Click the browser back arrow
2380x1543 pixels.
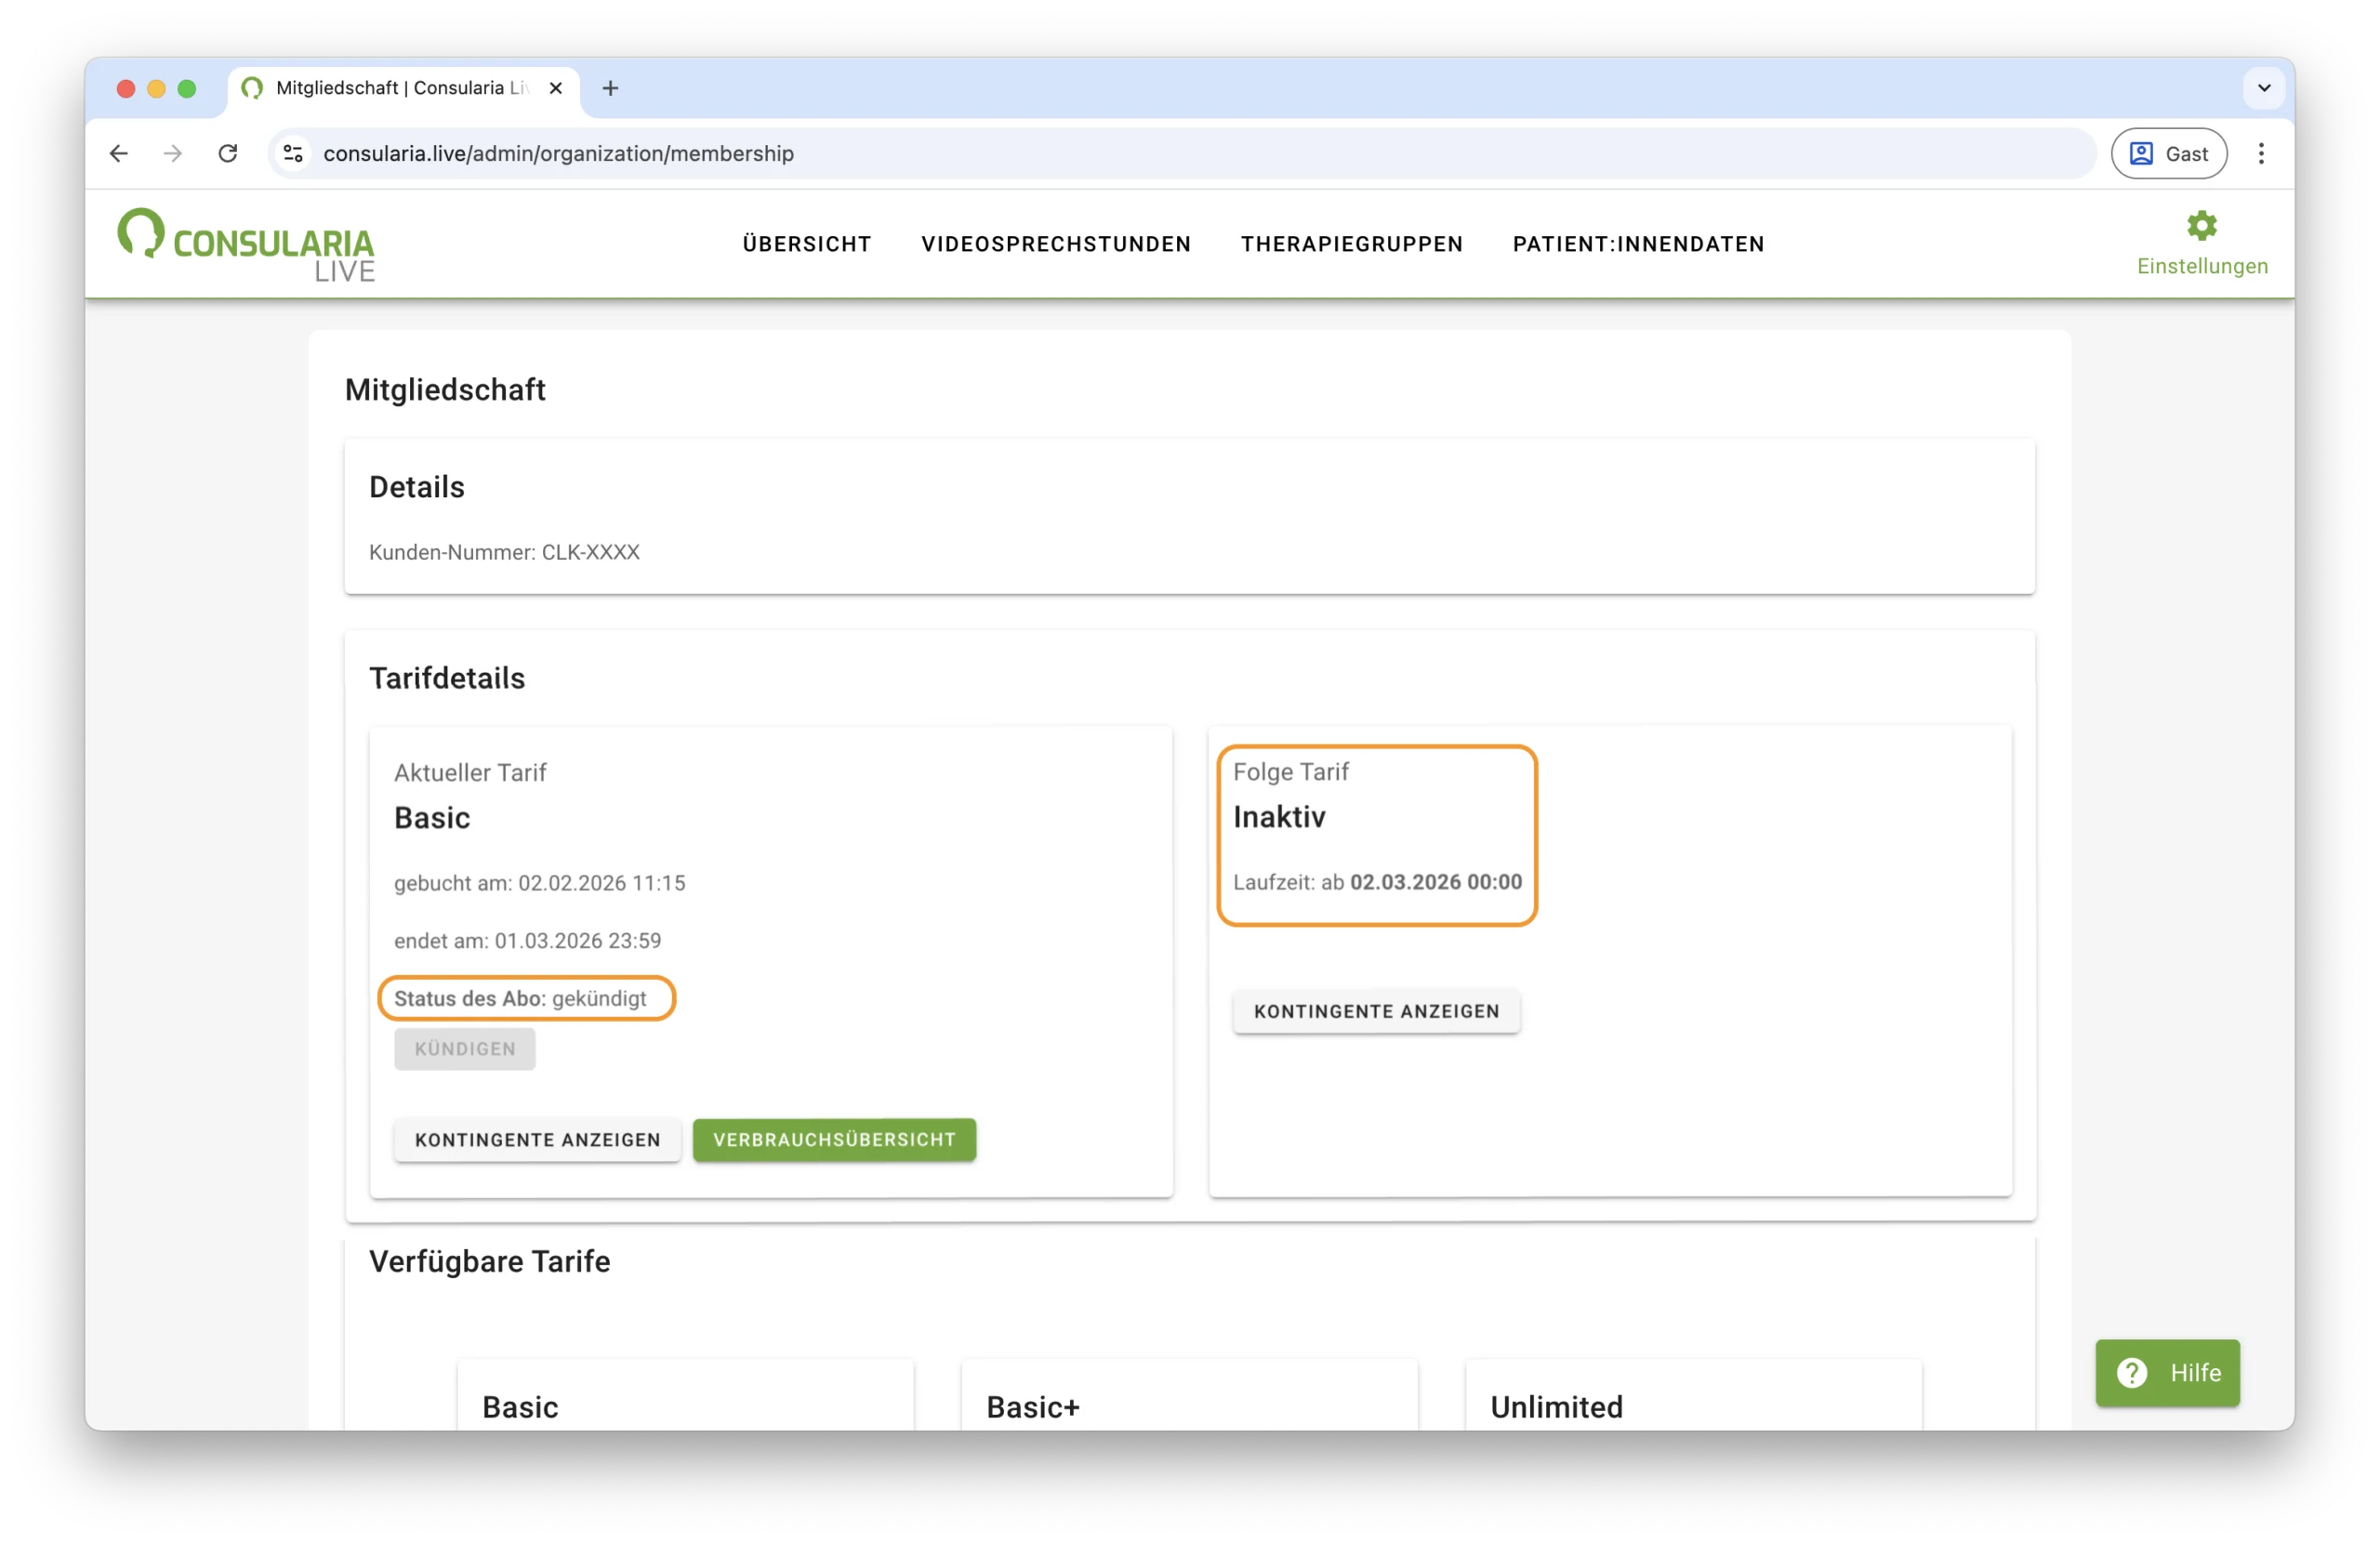(119, 153)
